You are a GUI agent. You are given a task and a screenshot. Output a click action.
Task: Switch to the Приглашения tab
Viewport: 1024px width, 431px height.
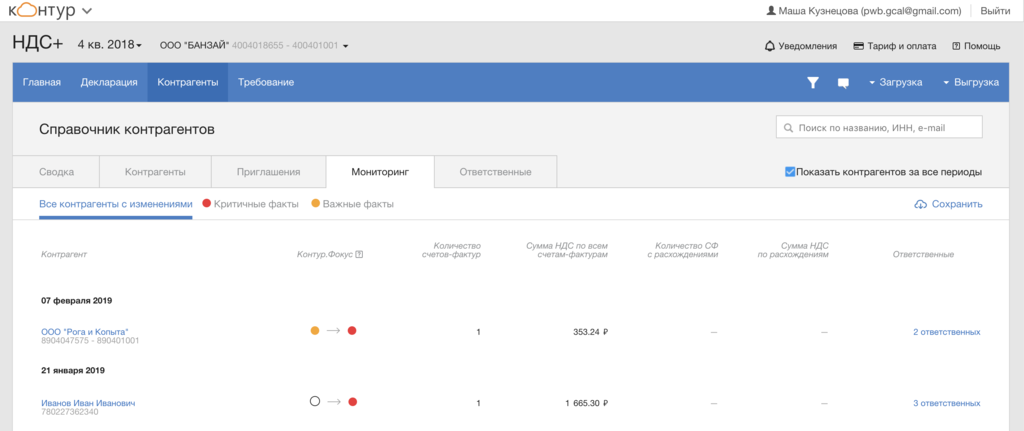tap(268, 172)
